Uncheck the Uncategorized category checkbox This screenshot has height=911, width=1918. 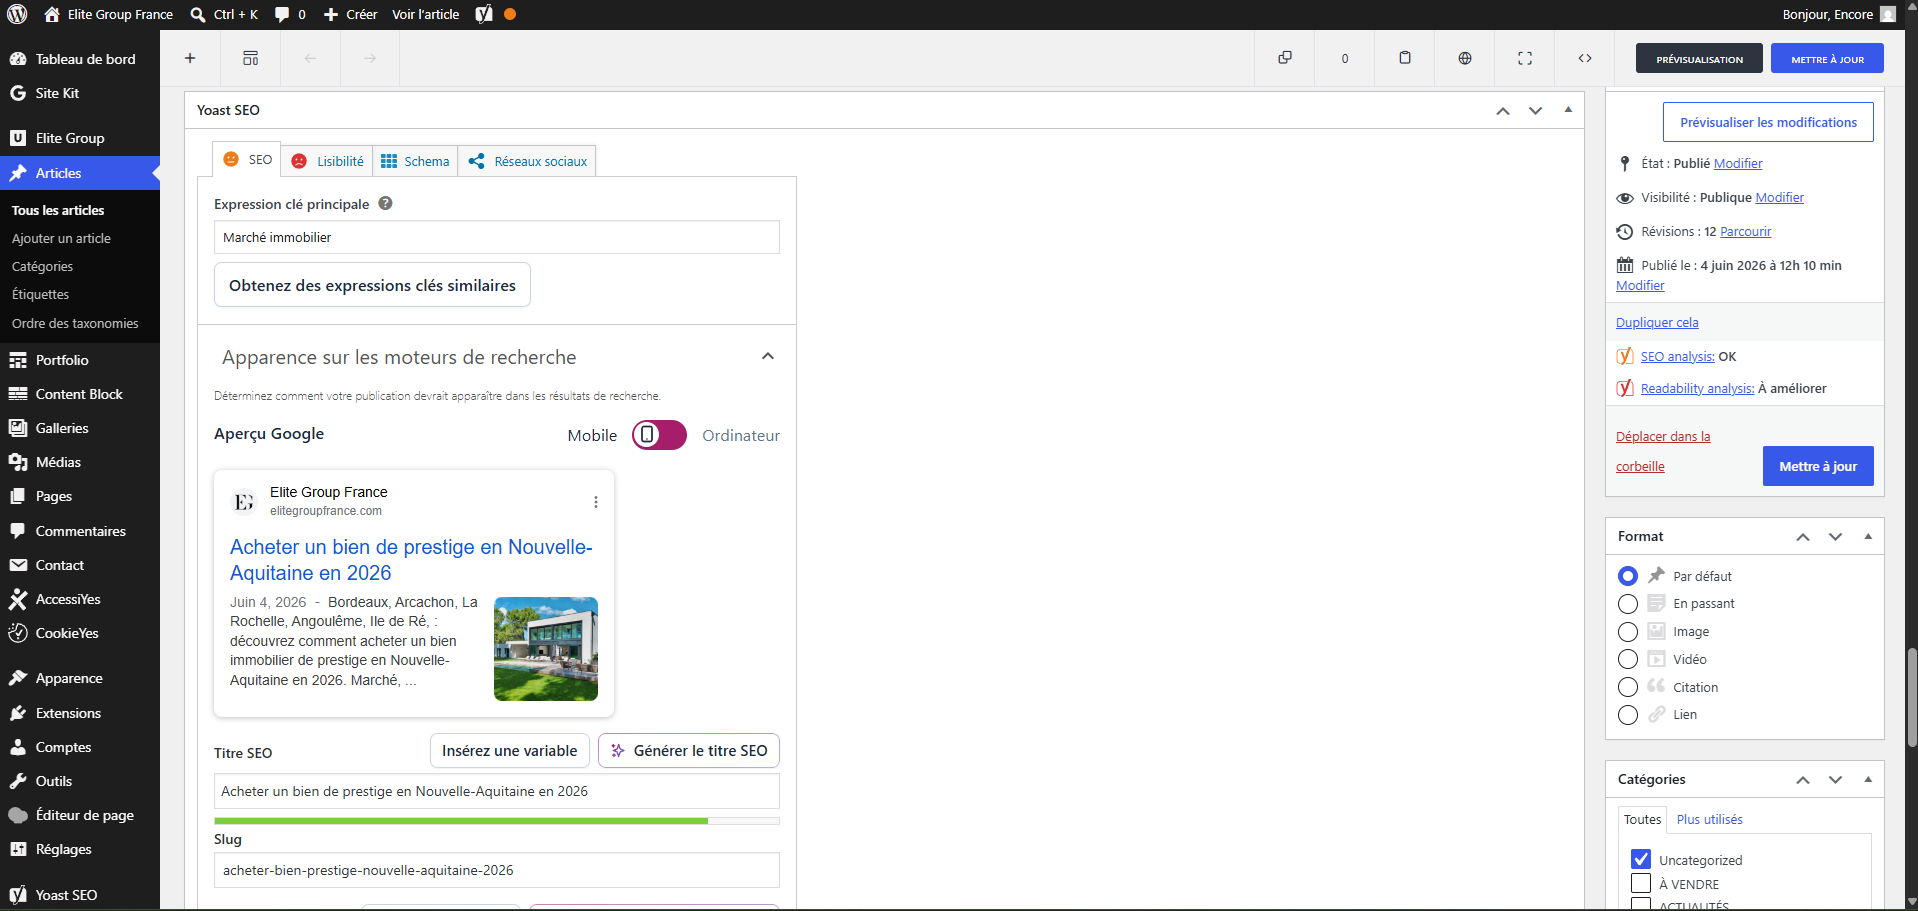pyautogui.click(x=1641, y=859)
